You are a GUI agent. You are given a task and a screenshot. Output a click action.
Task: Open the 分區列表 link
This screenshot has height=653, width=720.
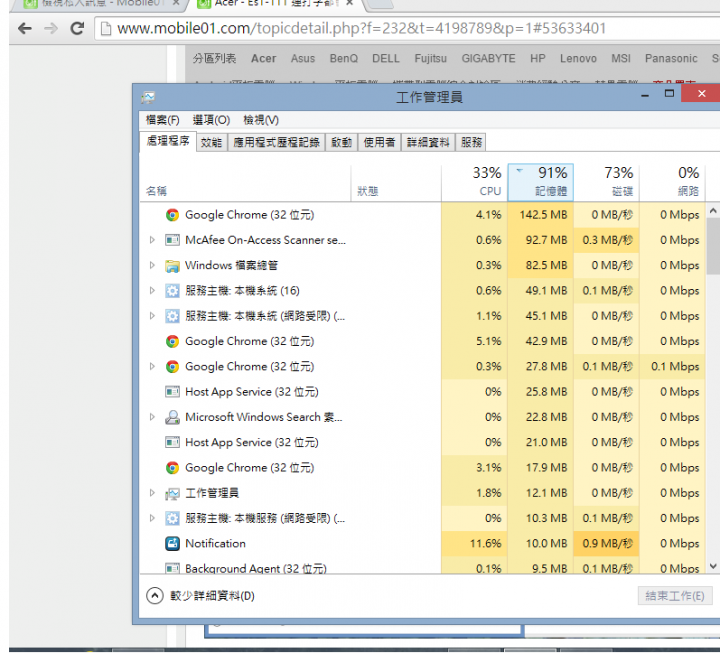pyautogui.click(x=214, y=59)
